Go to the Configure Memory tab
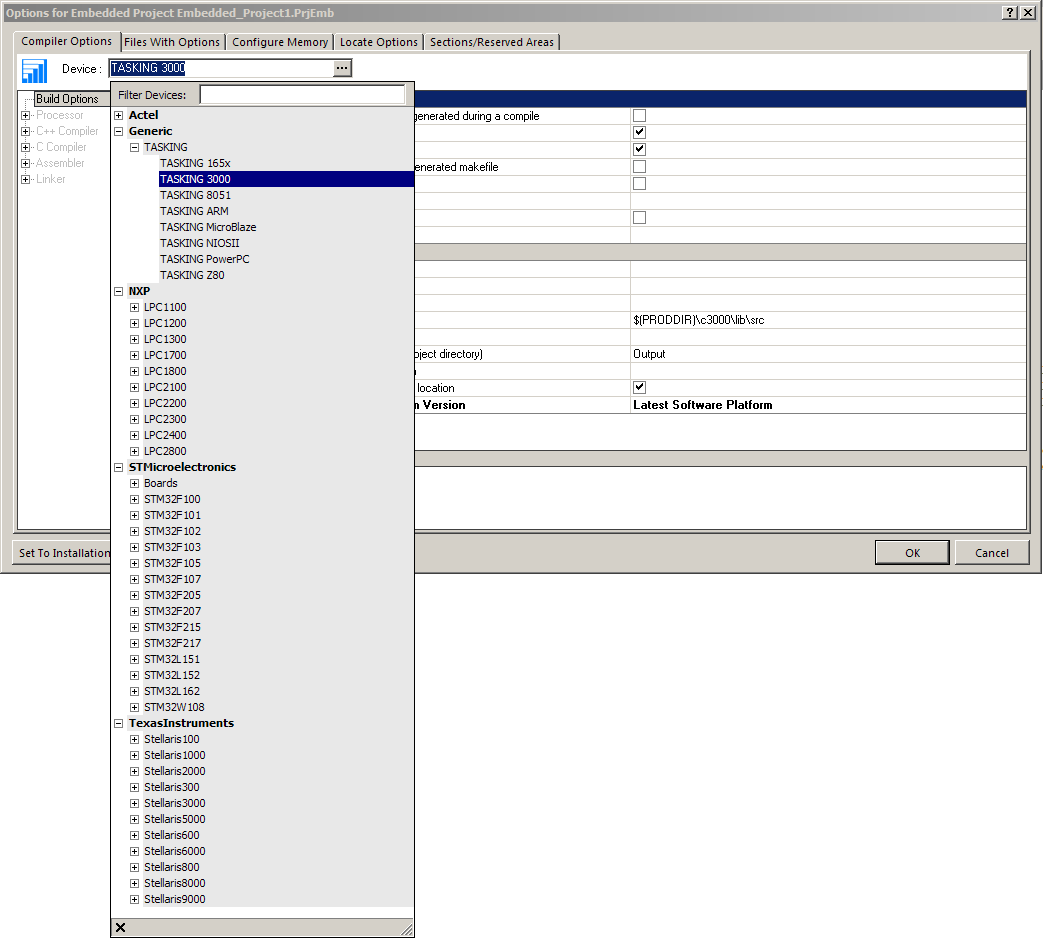Viewport: 1043px width, 939px height. (280, 42)
